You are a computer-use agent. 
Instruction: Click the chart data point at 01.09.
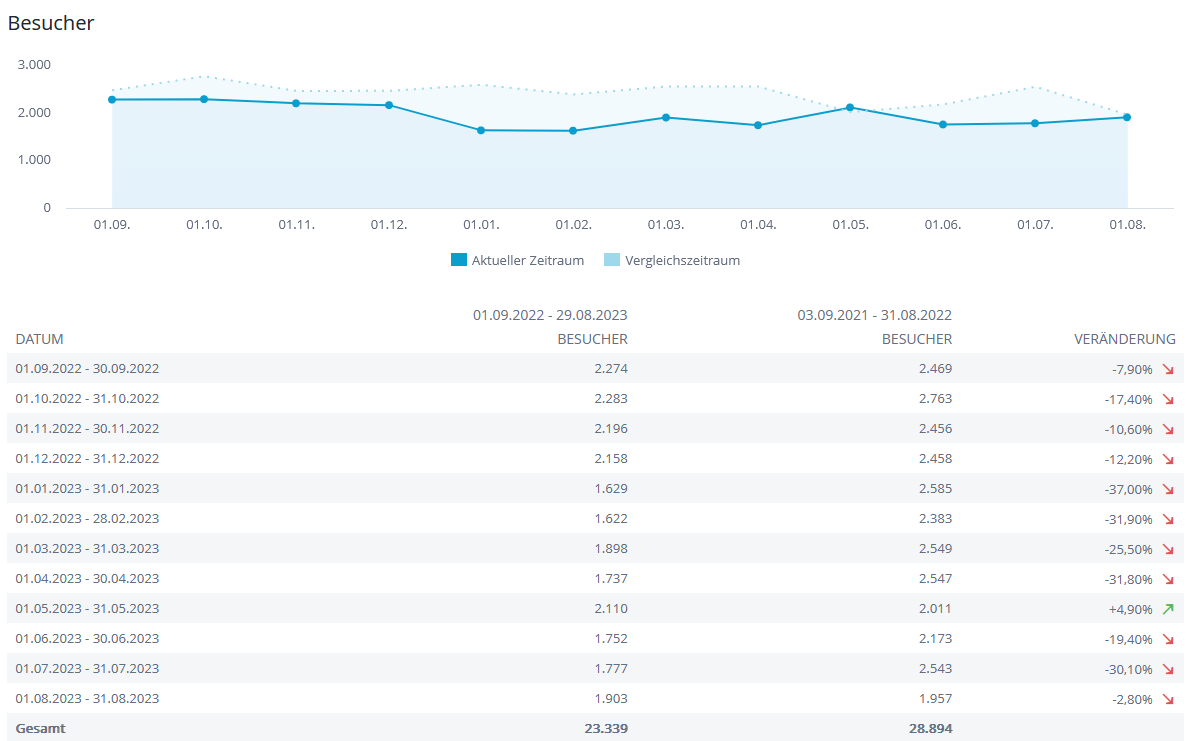tap(112, 99)
